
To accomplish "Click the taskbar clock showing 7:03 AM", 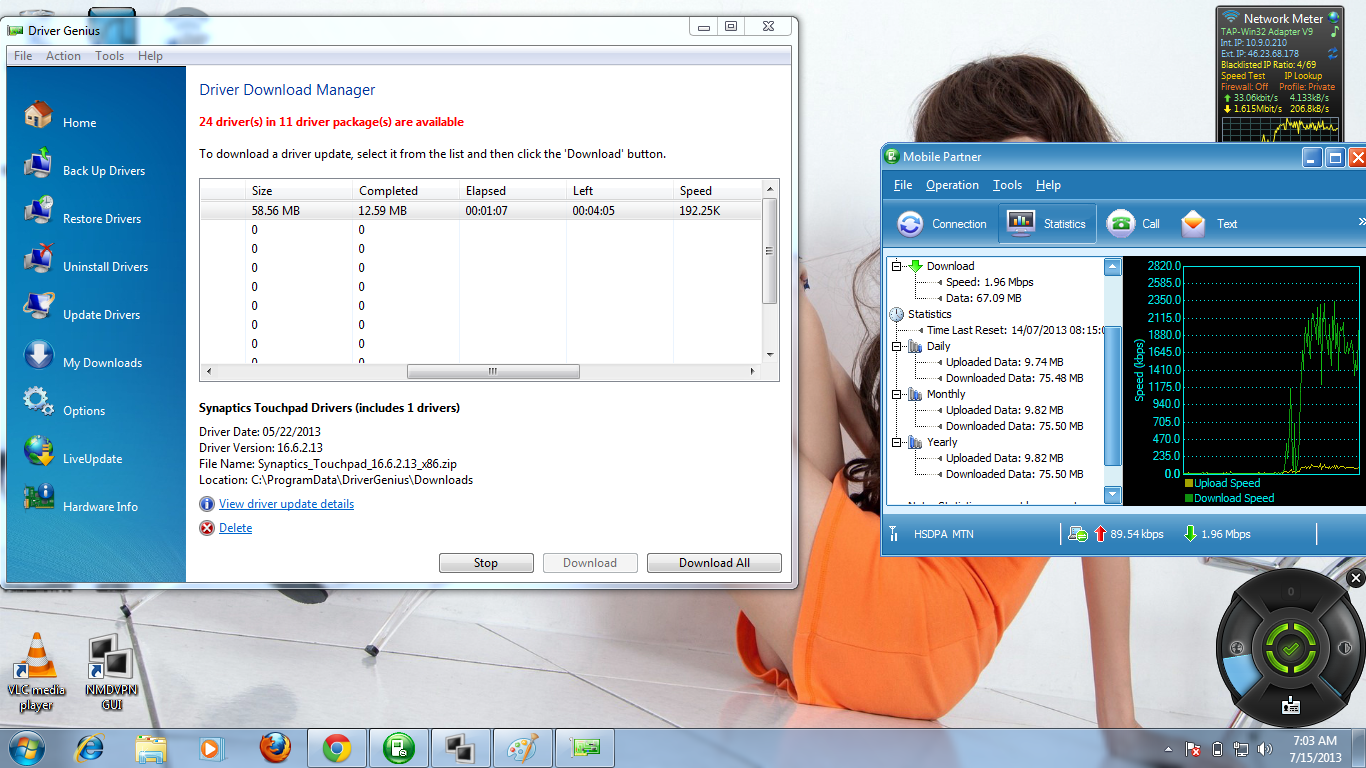I will point(1313,748).
